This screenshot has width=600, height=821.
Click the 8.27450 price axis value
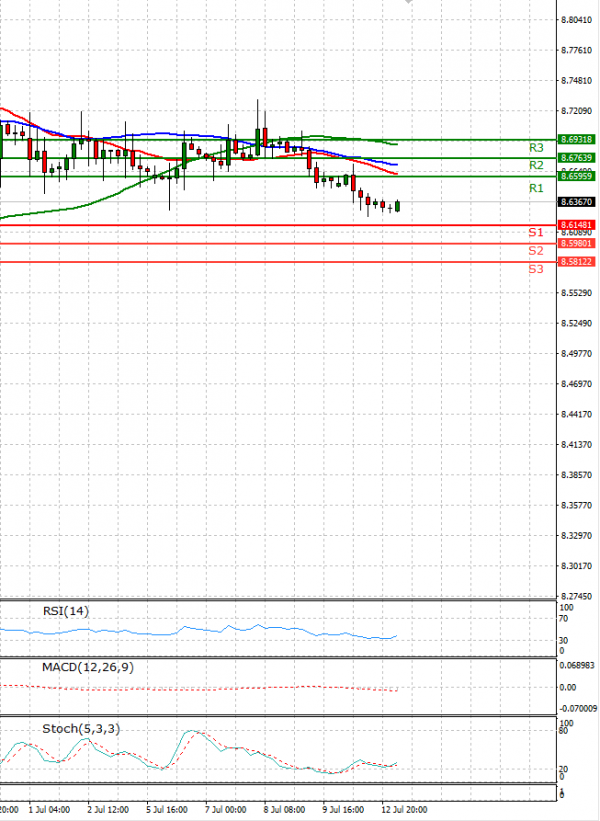[x=576, y=596]
